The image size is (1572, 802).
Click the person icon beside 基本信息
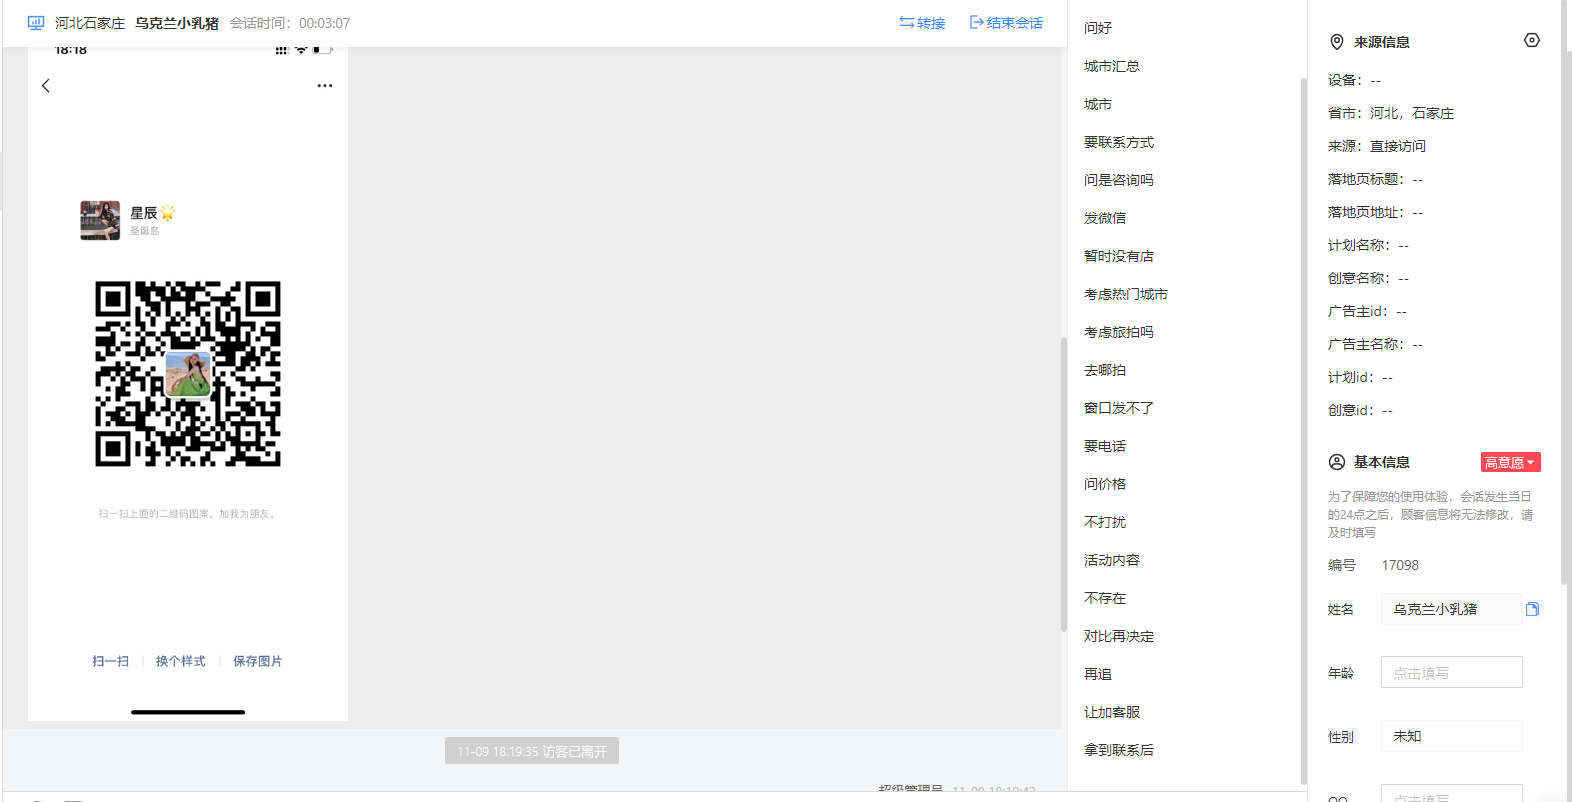click(1337, 462)
